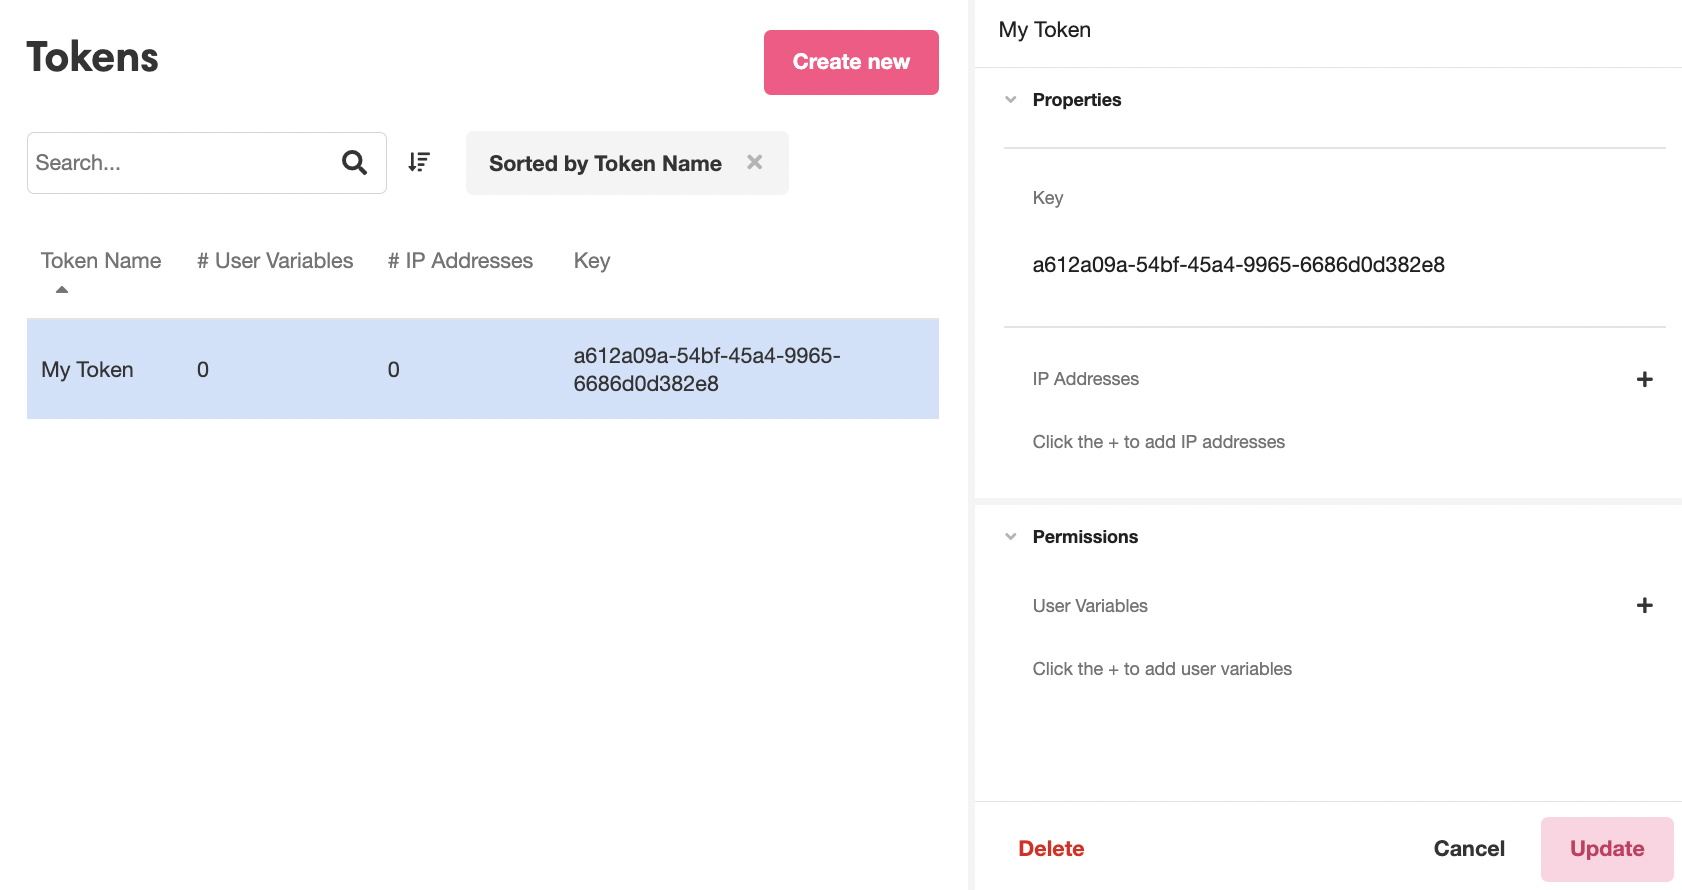Remove the Sorted by Token Name filter
This screenshot has height=890, width=1682.
pyautogui.click(x=755, y=162)
